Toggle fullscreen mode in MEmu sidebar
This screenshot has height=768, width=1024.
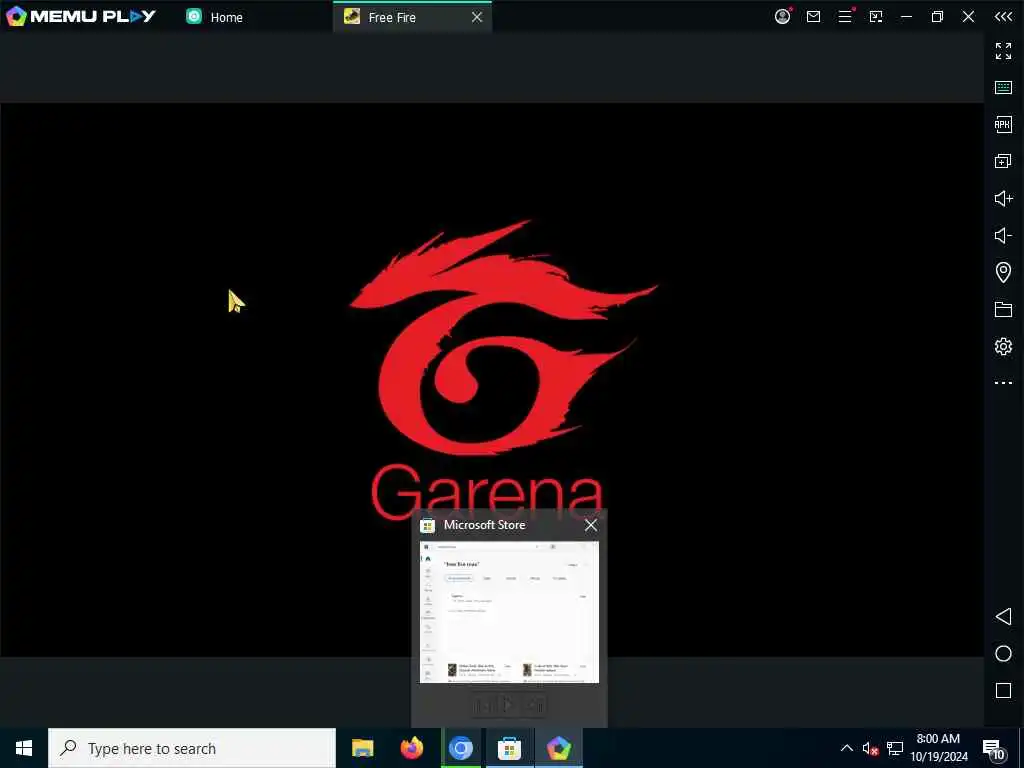(x=1003, y=51)
